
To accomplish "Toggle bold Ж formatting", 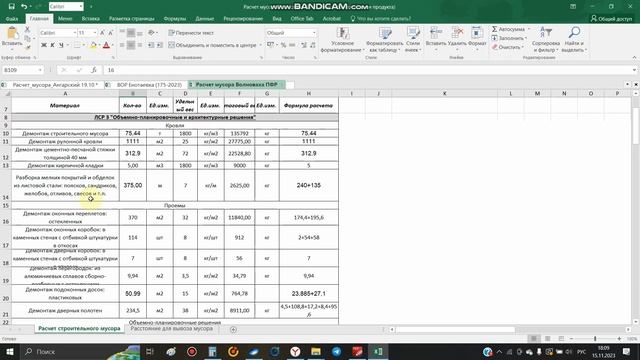I will coord(44,45).
